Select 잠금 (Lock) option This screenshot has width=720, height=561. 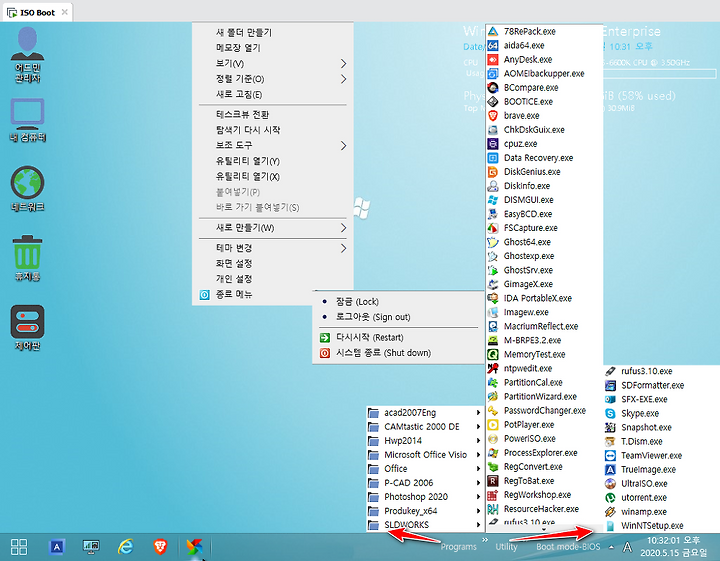coord(398,302)
